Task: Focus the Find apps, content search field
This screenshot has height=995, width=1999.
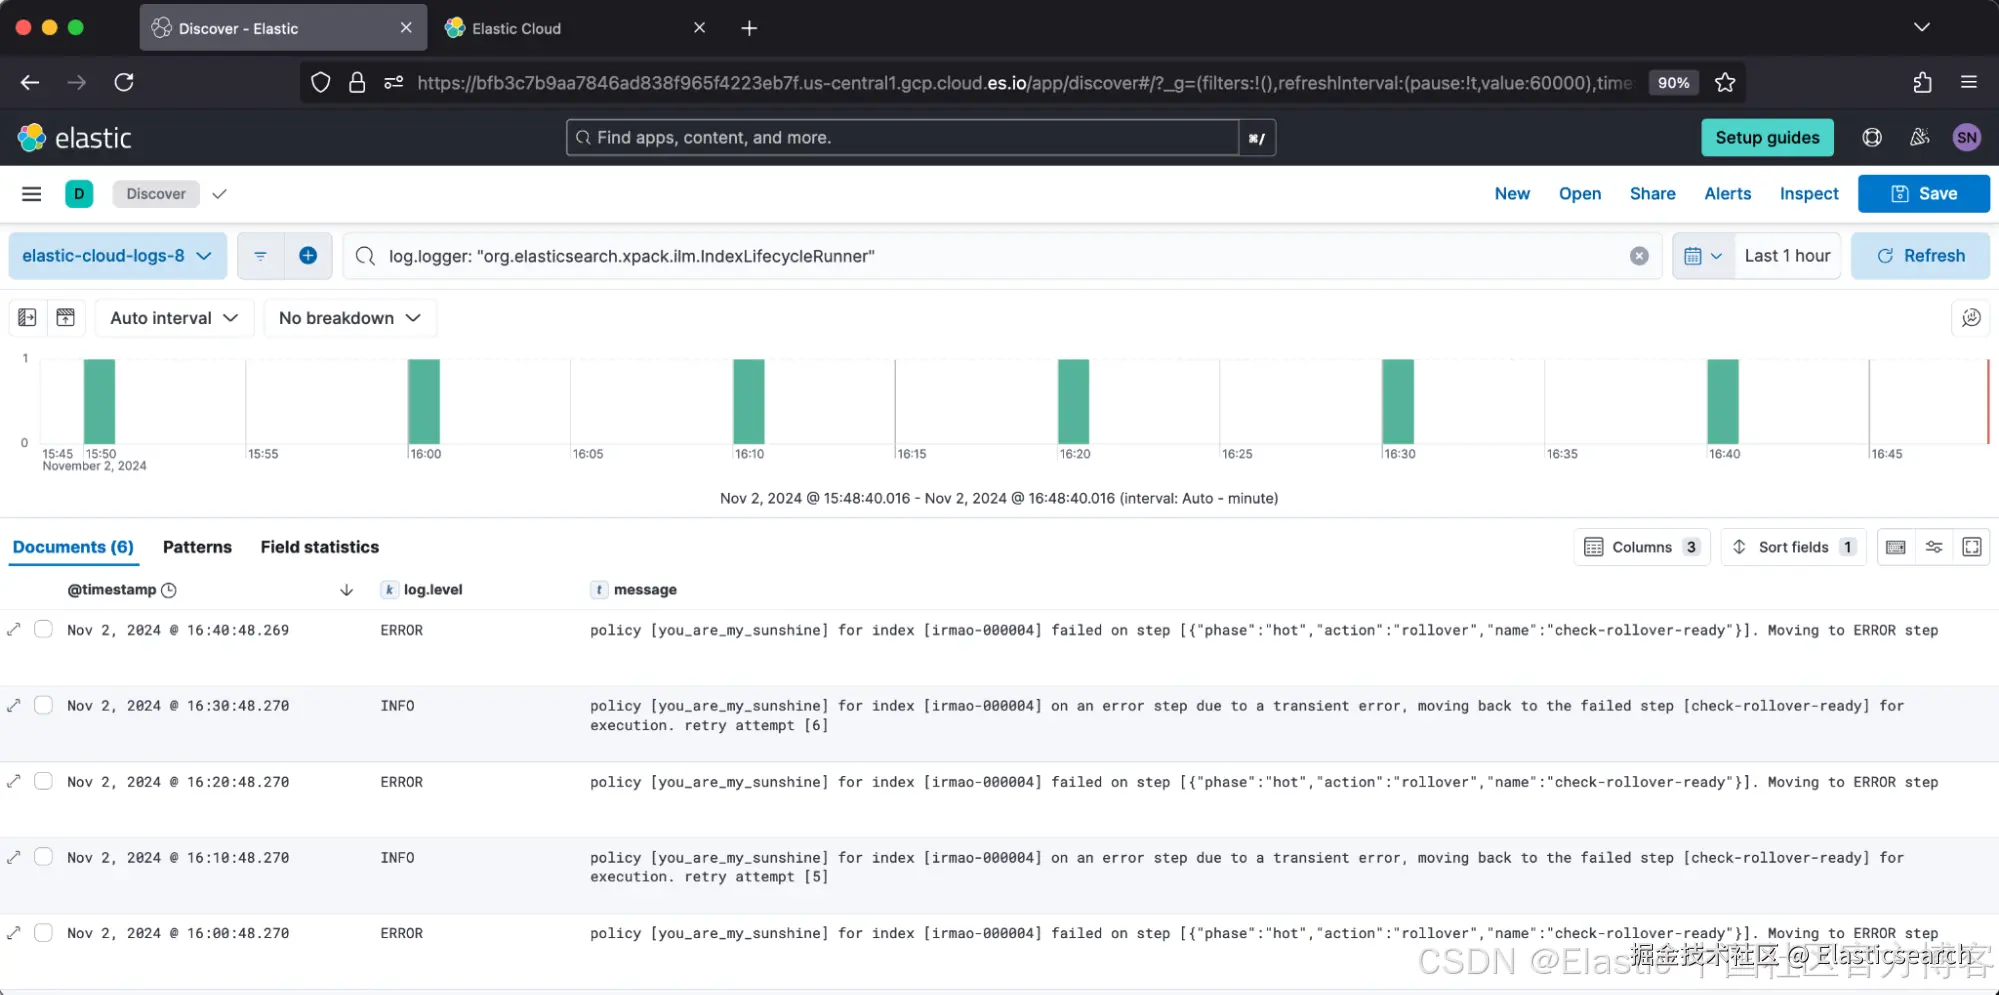Action: [904, 138]
